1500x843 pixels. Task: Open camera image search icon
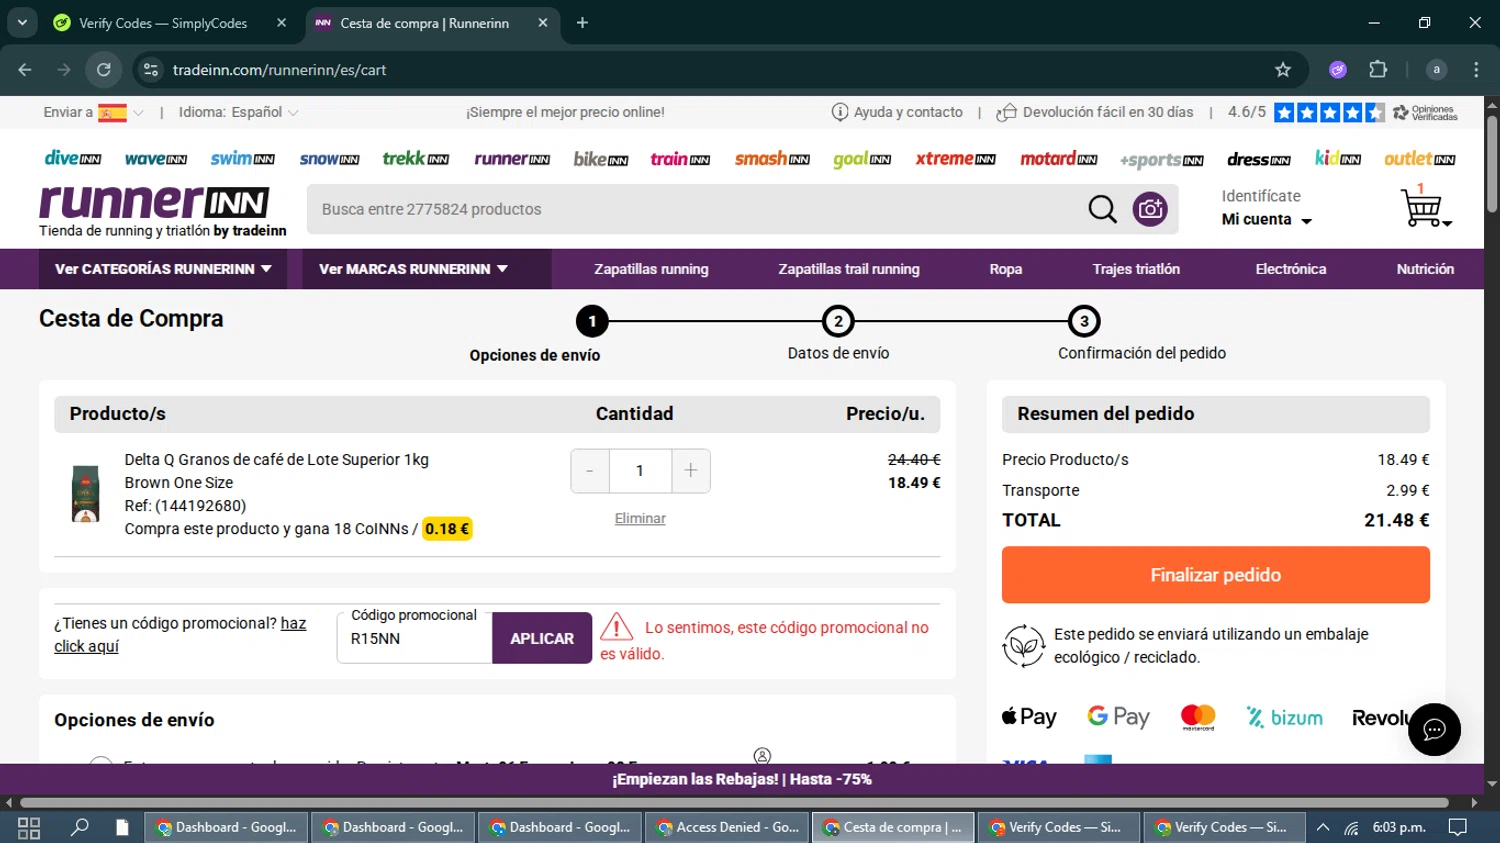(1150, 209)
